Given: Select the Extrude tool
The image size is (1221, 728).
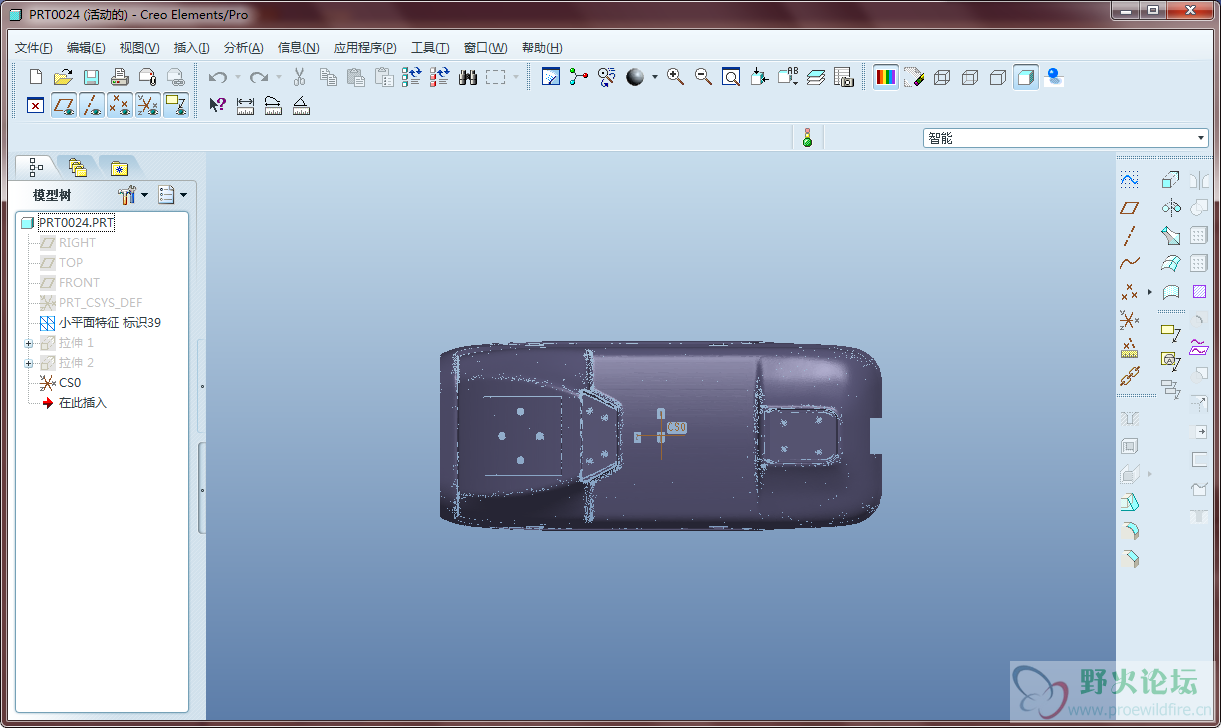Looking at the screenshot, I should pyautogui.click(x=1170, y=180).
